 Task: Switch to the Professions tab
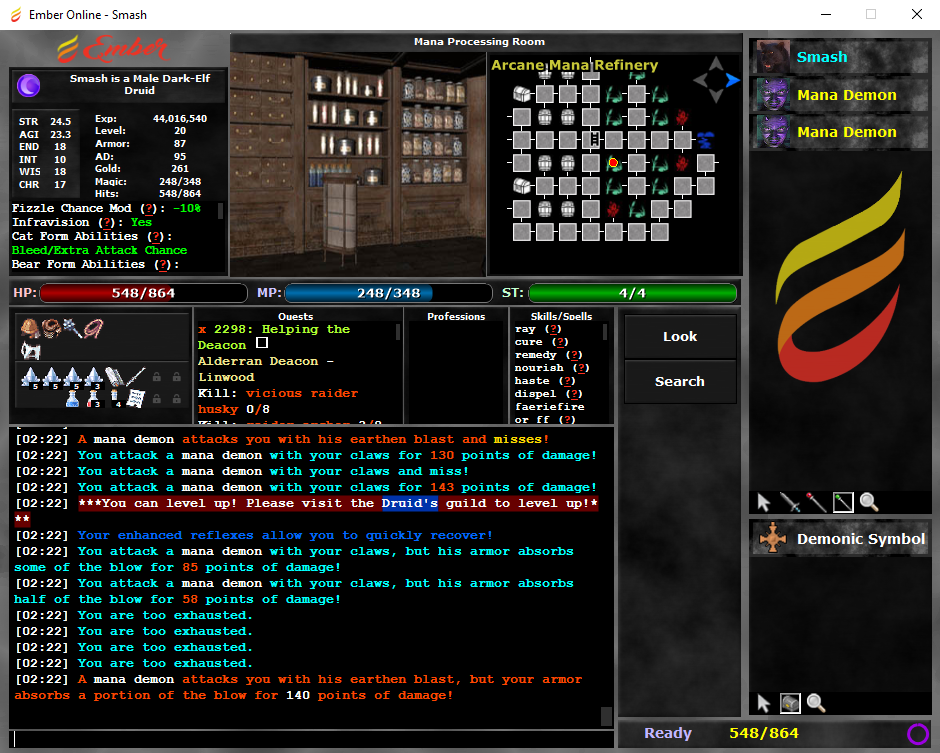[x=456, y=317]
